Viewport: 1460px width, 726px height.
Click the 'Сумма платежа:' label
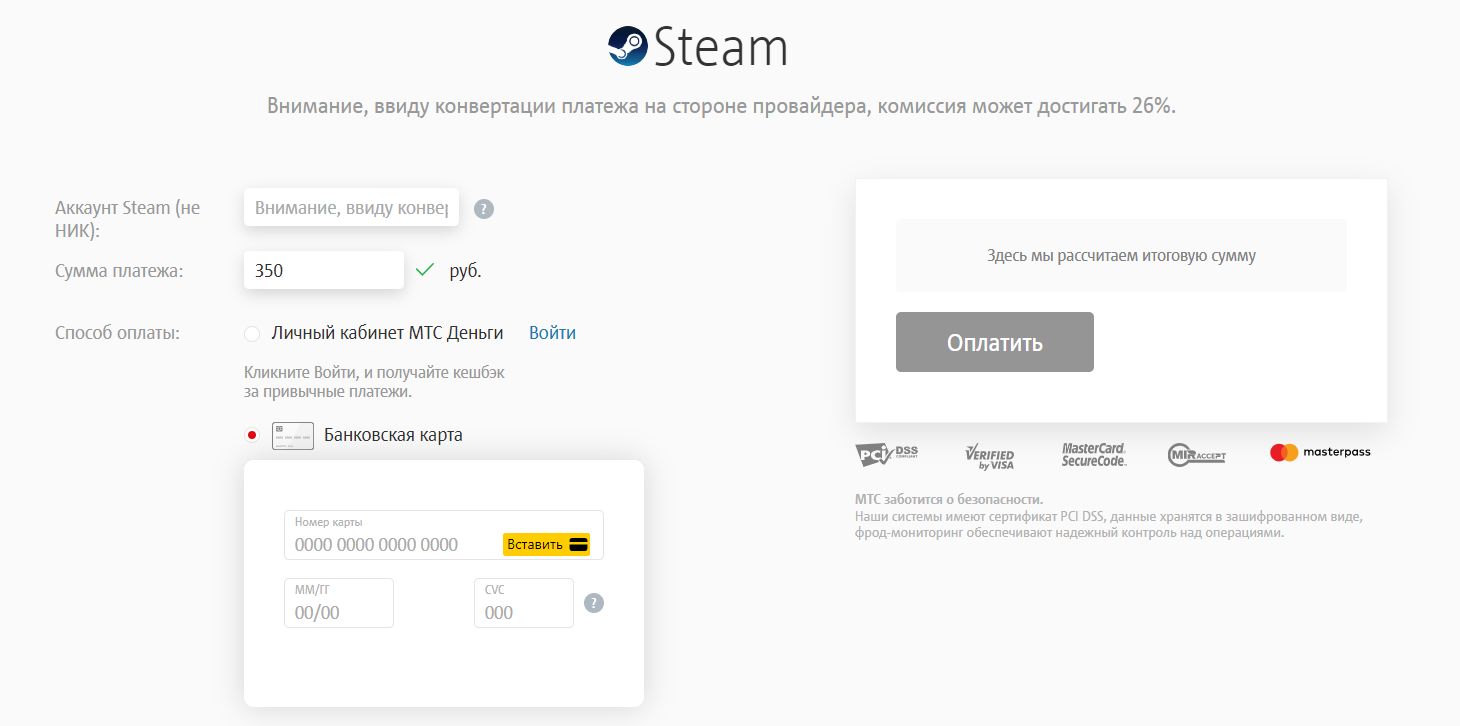click(119, 270)
